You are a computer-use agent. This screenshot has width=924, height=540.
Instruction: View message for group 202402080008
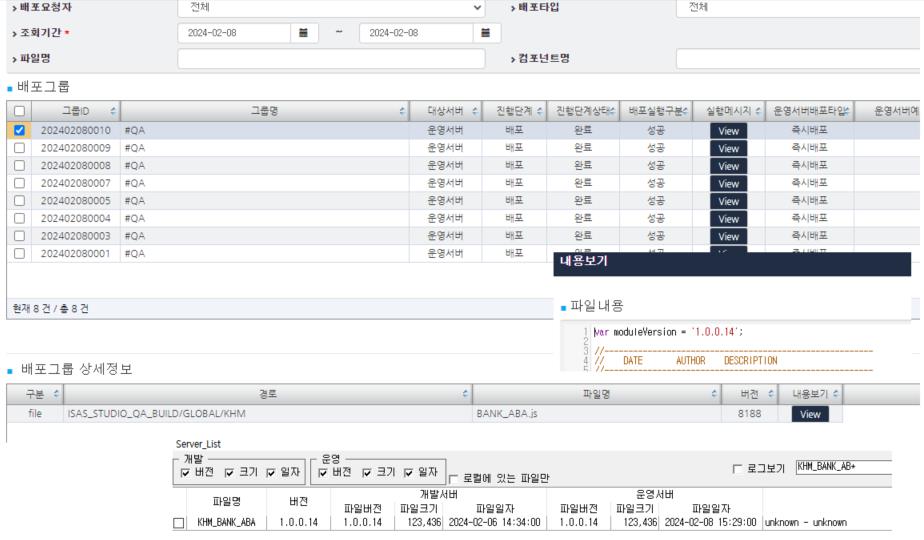coord(728,166)
